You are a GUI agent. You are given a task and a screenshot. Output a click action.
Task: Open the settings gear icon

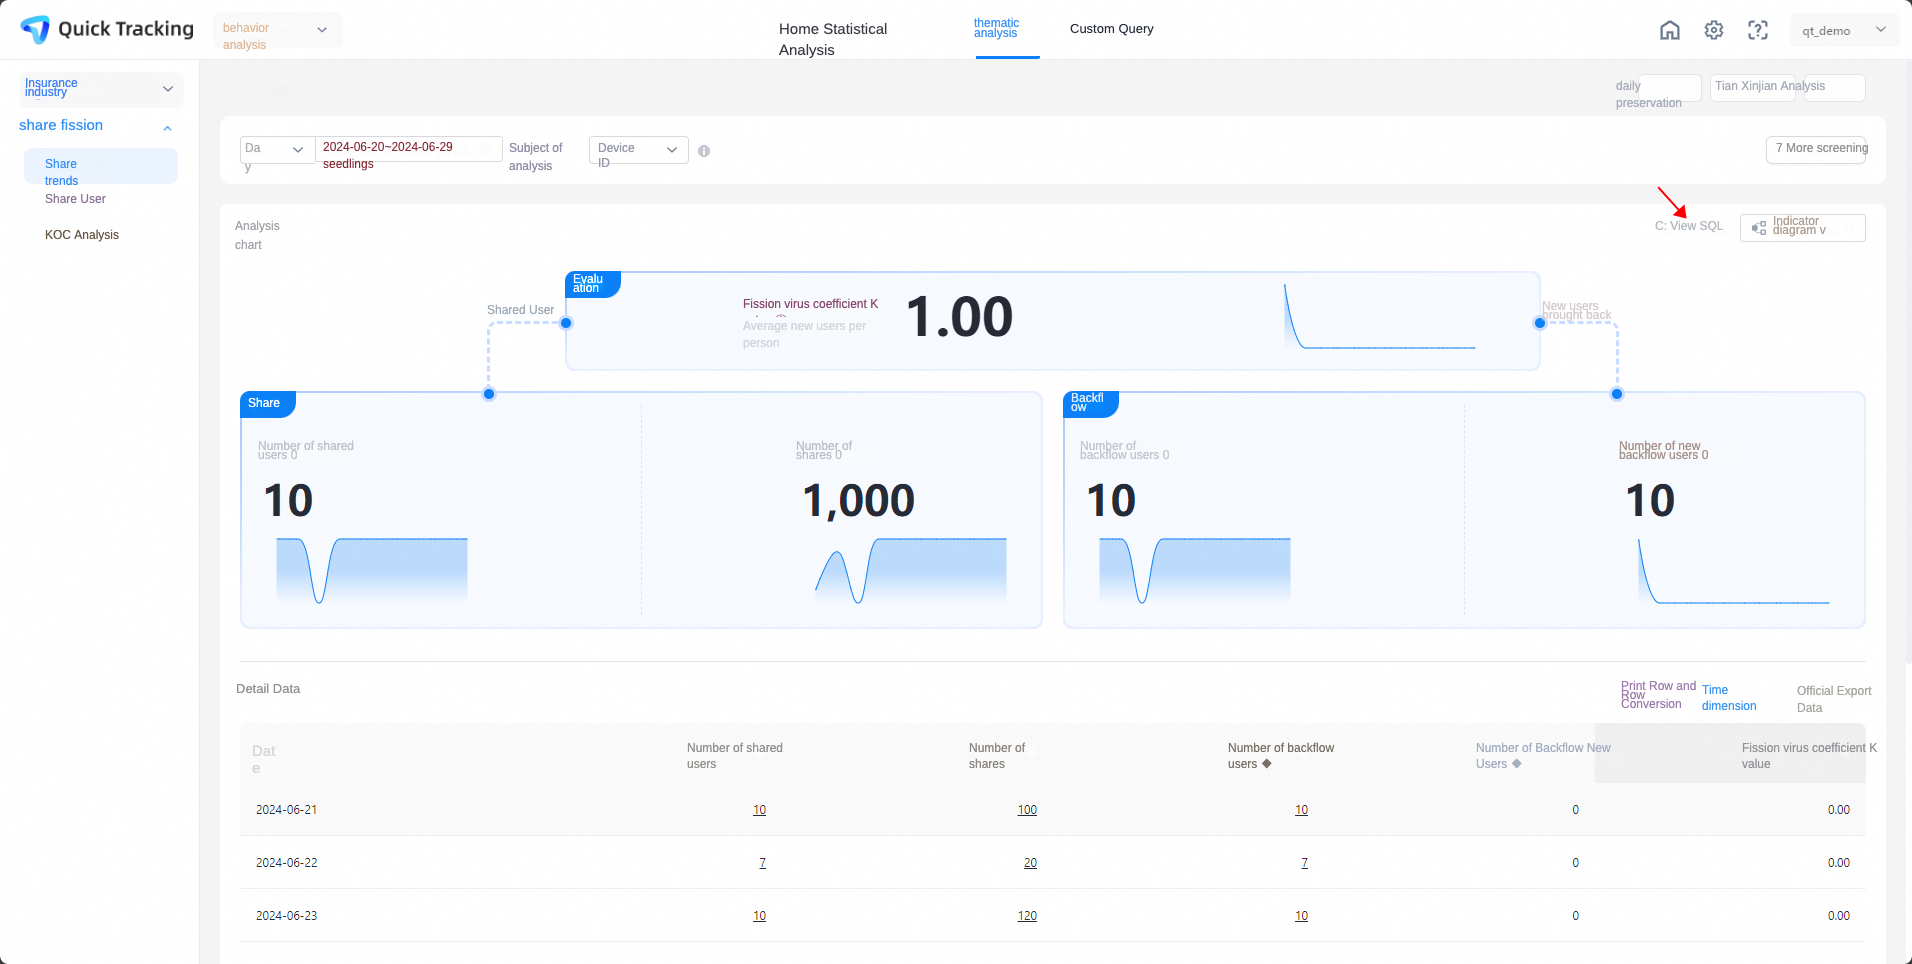pos(1714,30)
